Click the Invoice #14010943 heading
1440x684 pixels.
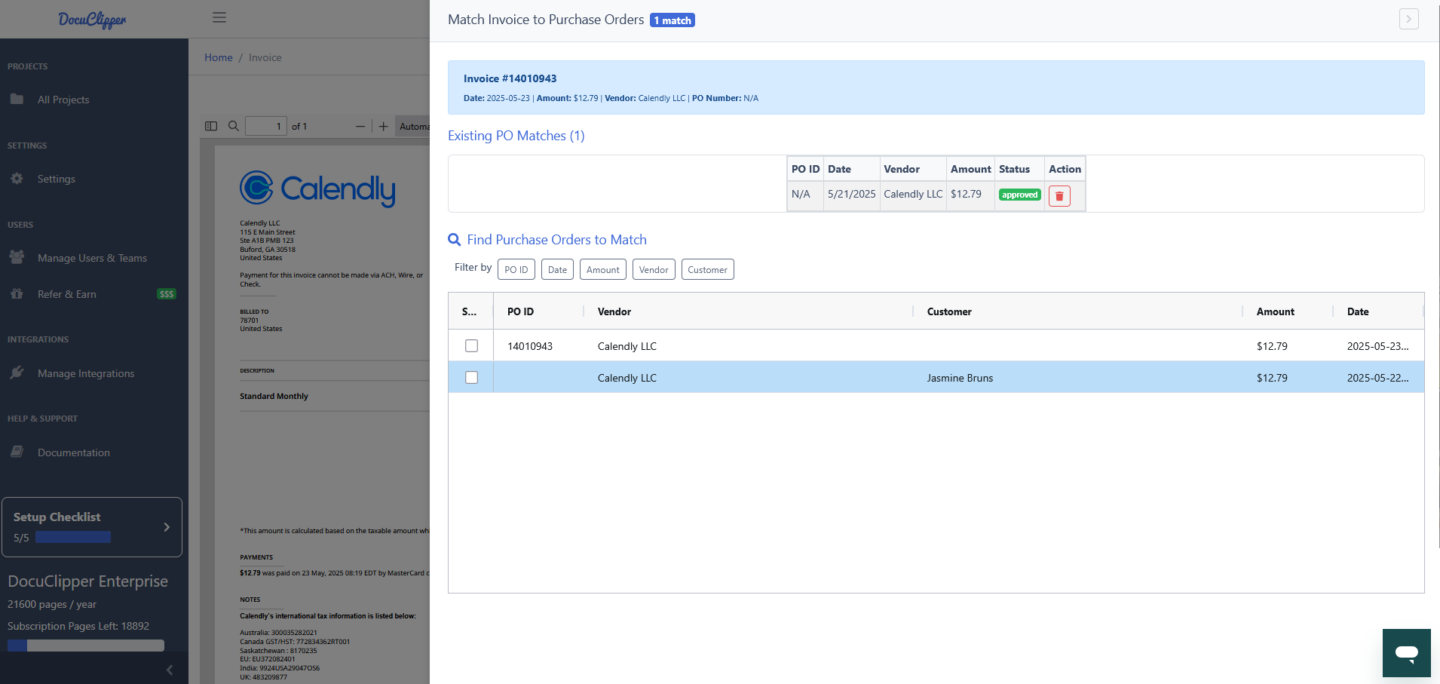[510, 78]
